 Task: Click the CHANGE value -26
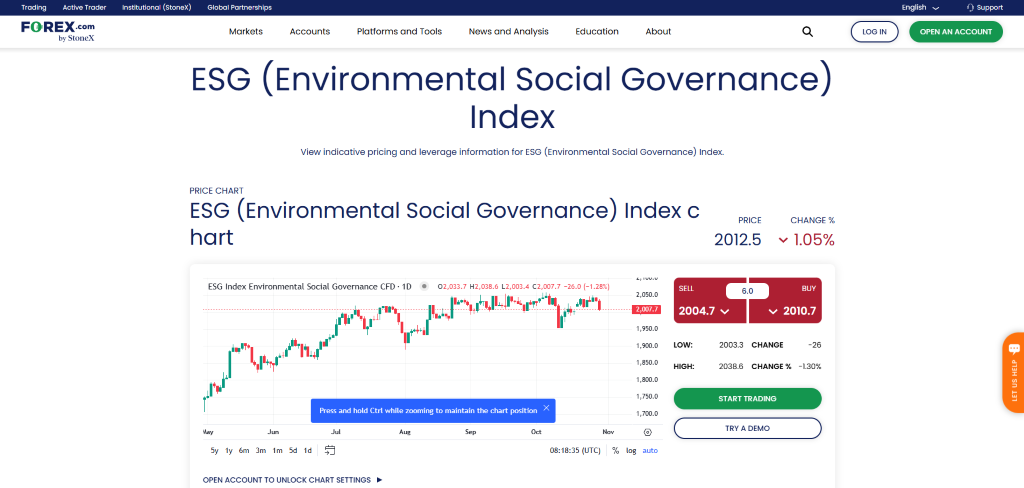pos(814,345)
